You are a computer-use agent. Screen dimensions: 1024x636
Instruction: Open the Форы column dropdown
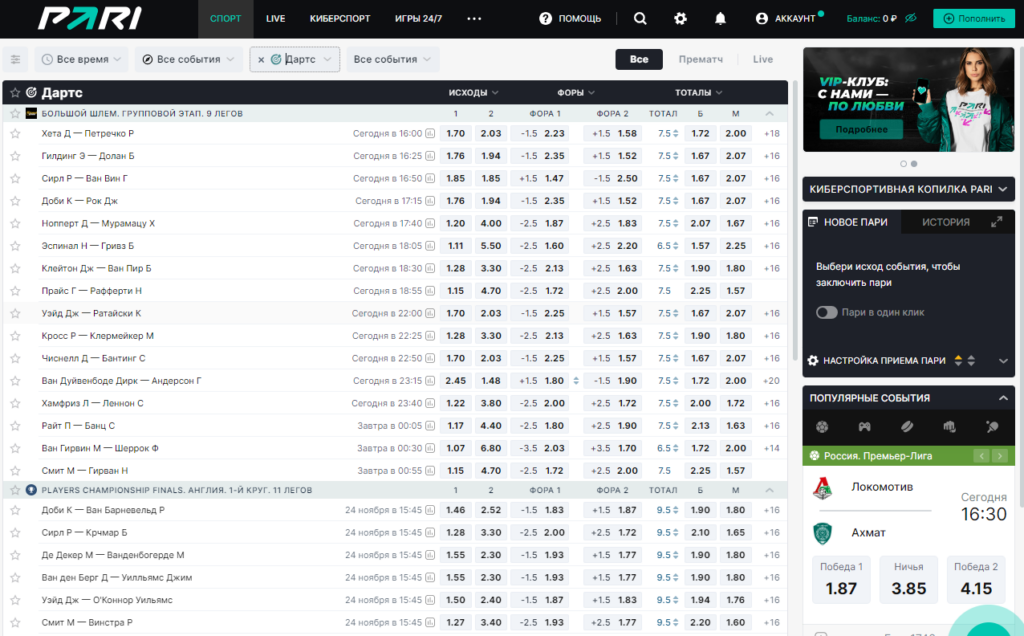(576, 93)
